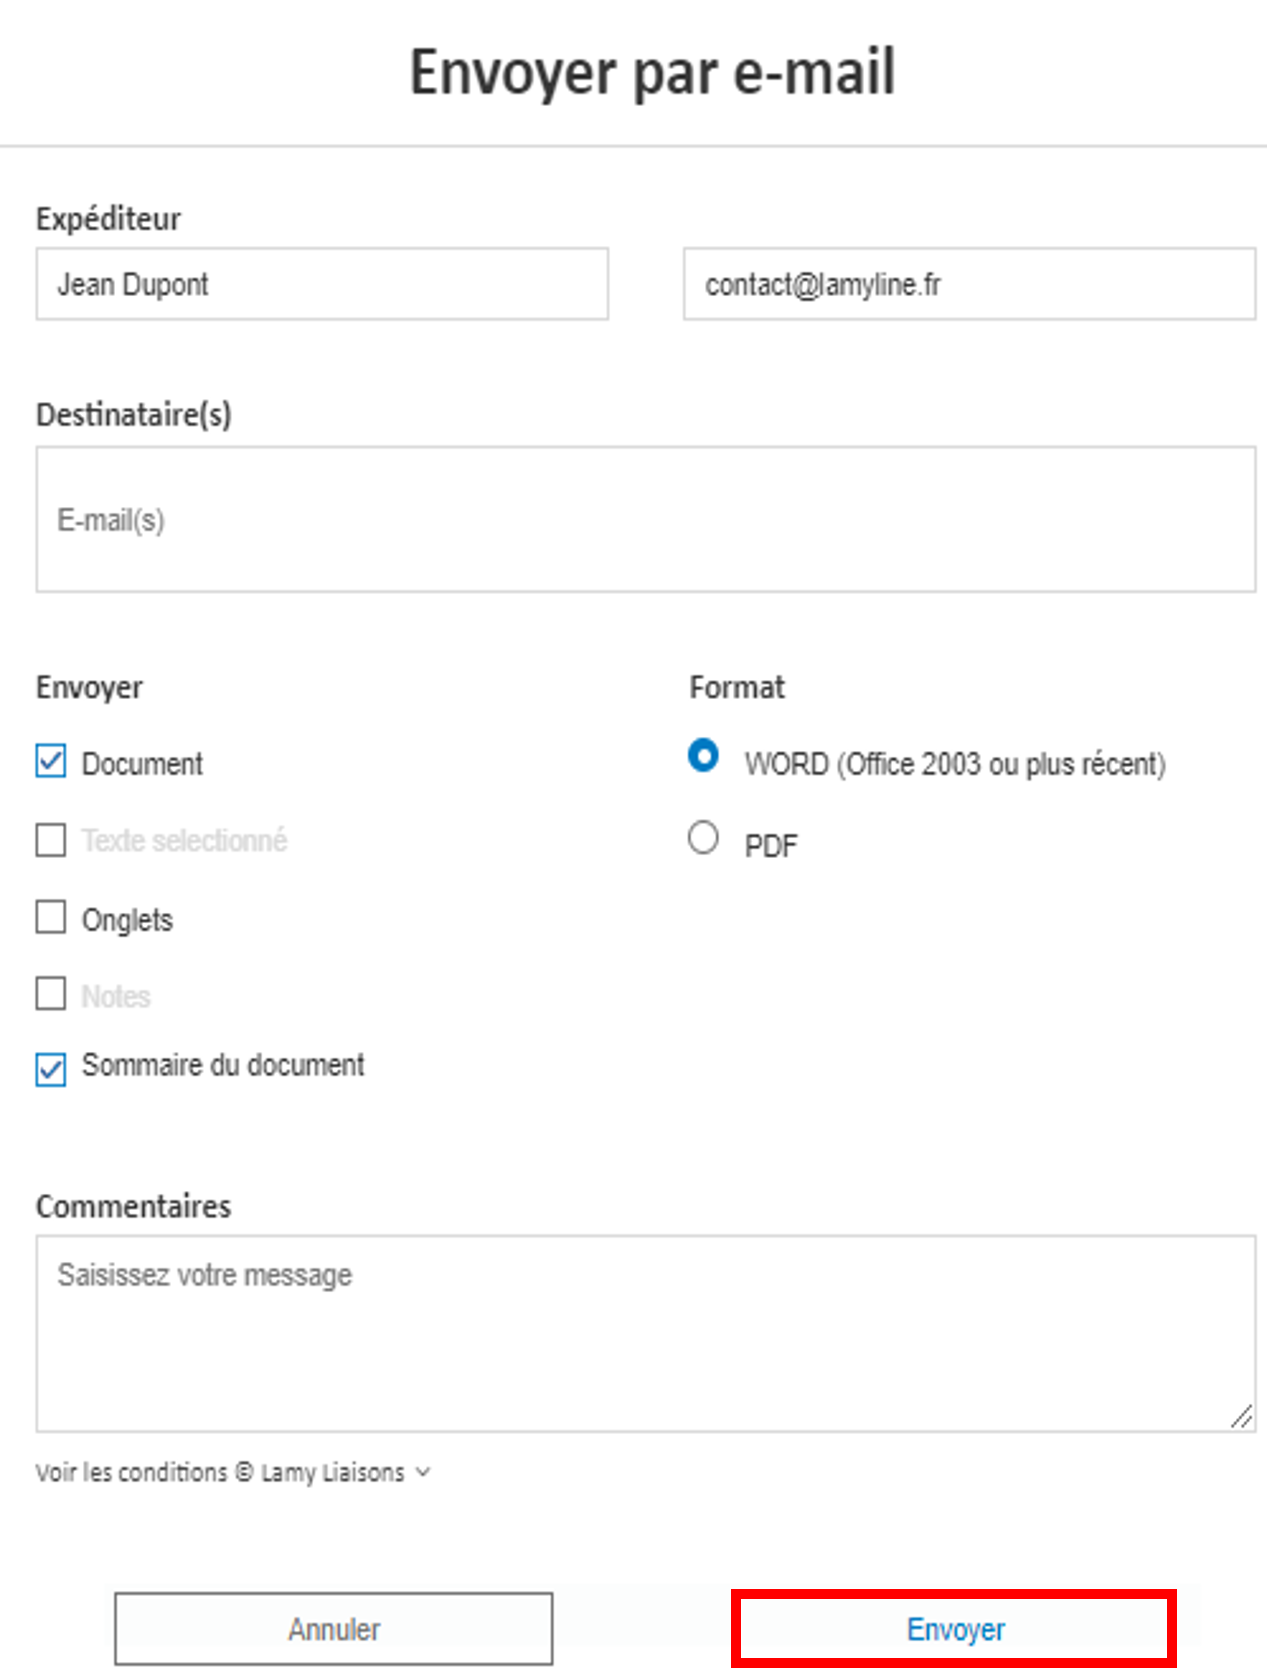Click the WORD (Office 2003) label

tap(955, 764)
